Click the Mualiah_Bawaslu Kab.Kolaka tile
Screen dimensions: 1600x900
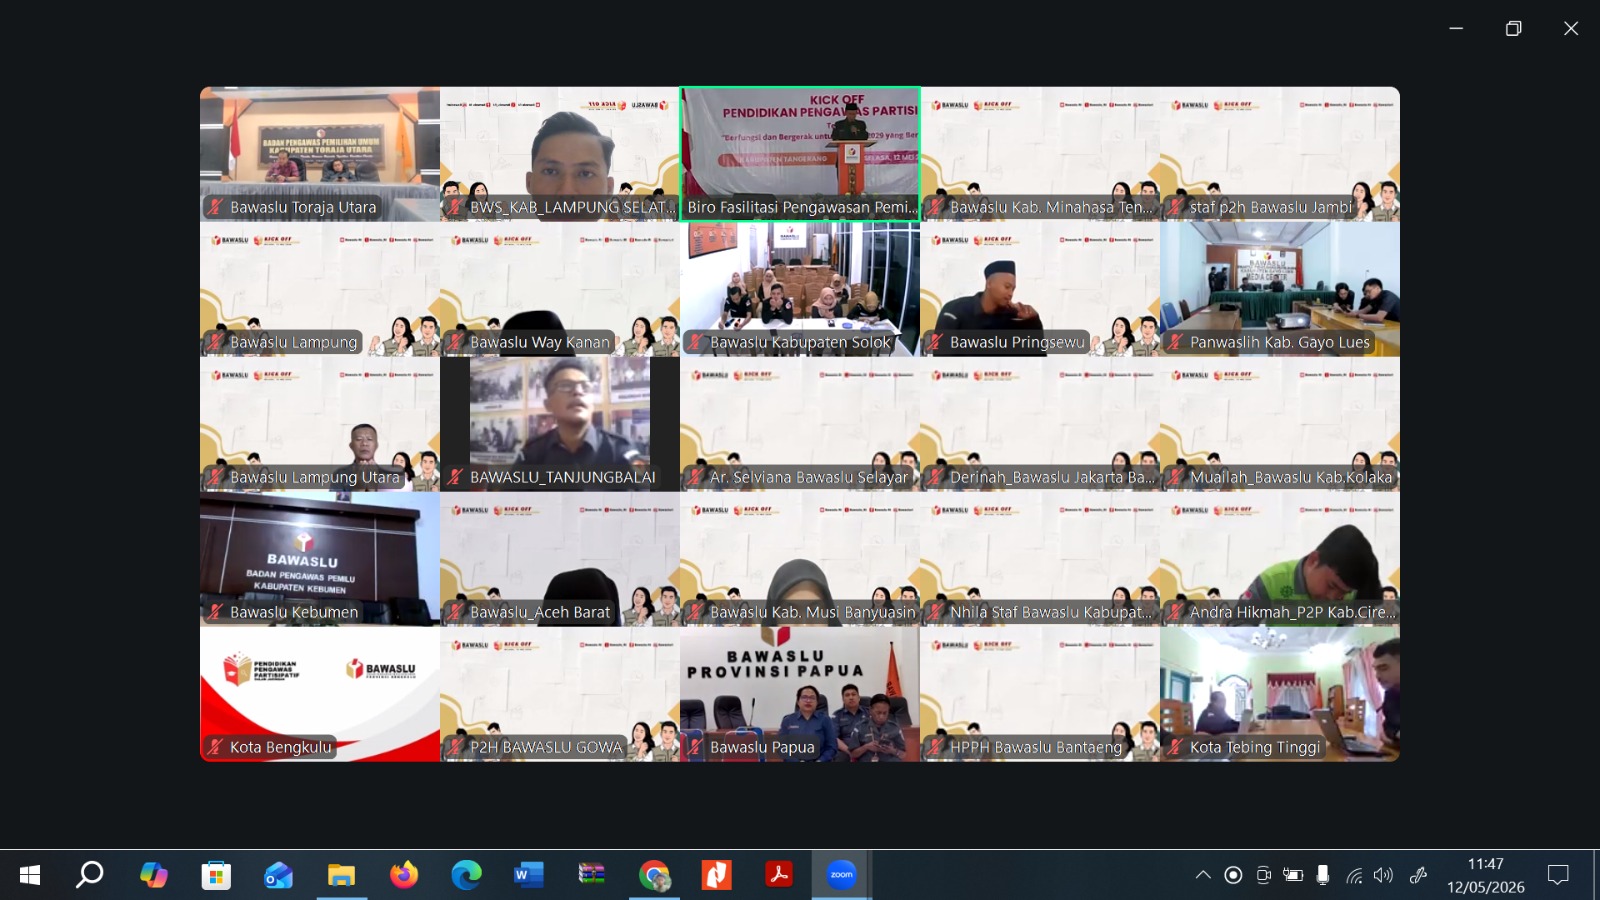pos(1280,424)
